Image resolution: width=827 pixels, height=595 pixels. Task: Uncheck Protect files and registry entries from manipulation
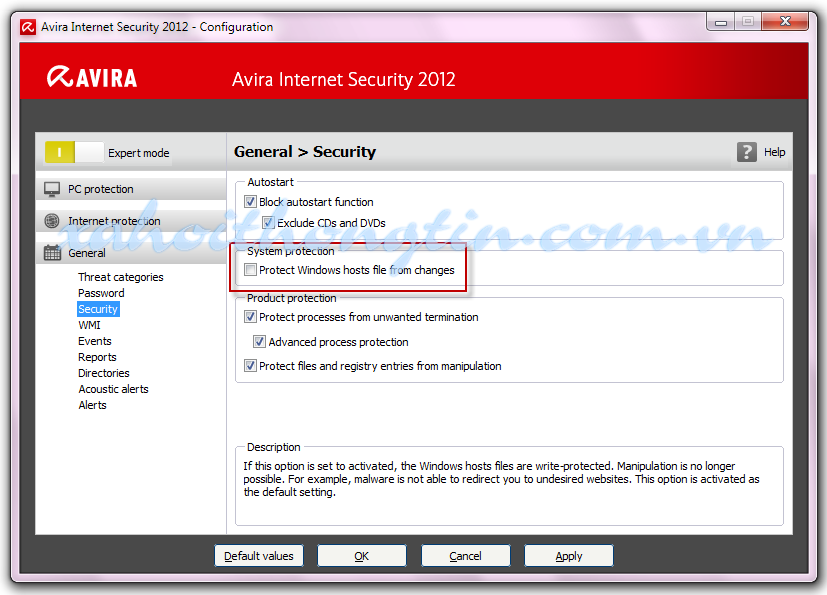(251, 366)
